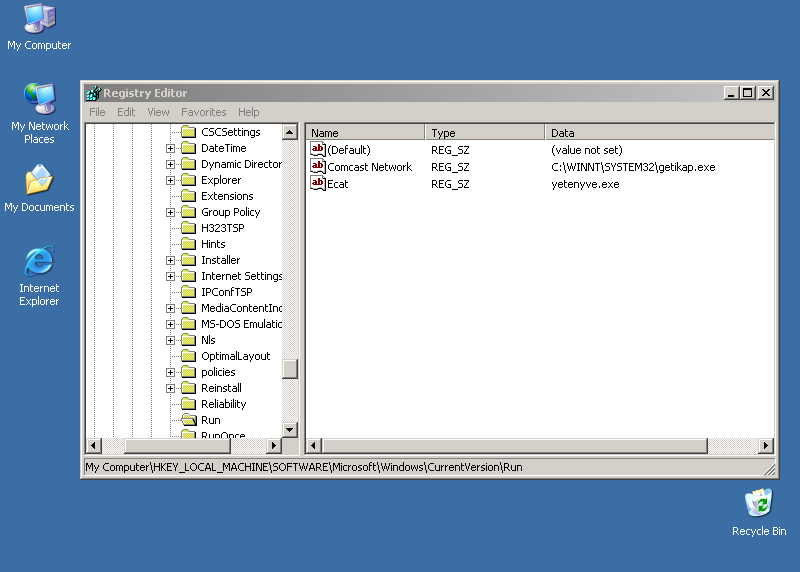This screenshot has height=572, width=800.
Task: Open the Edit menu
Action: (x=126, y=112)
